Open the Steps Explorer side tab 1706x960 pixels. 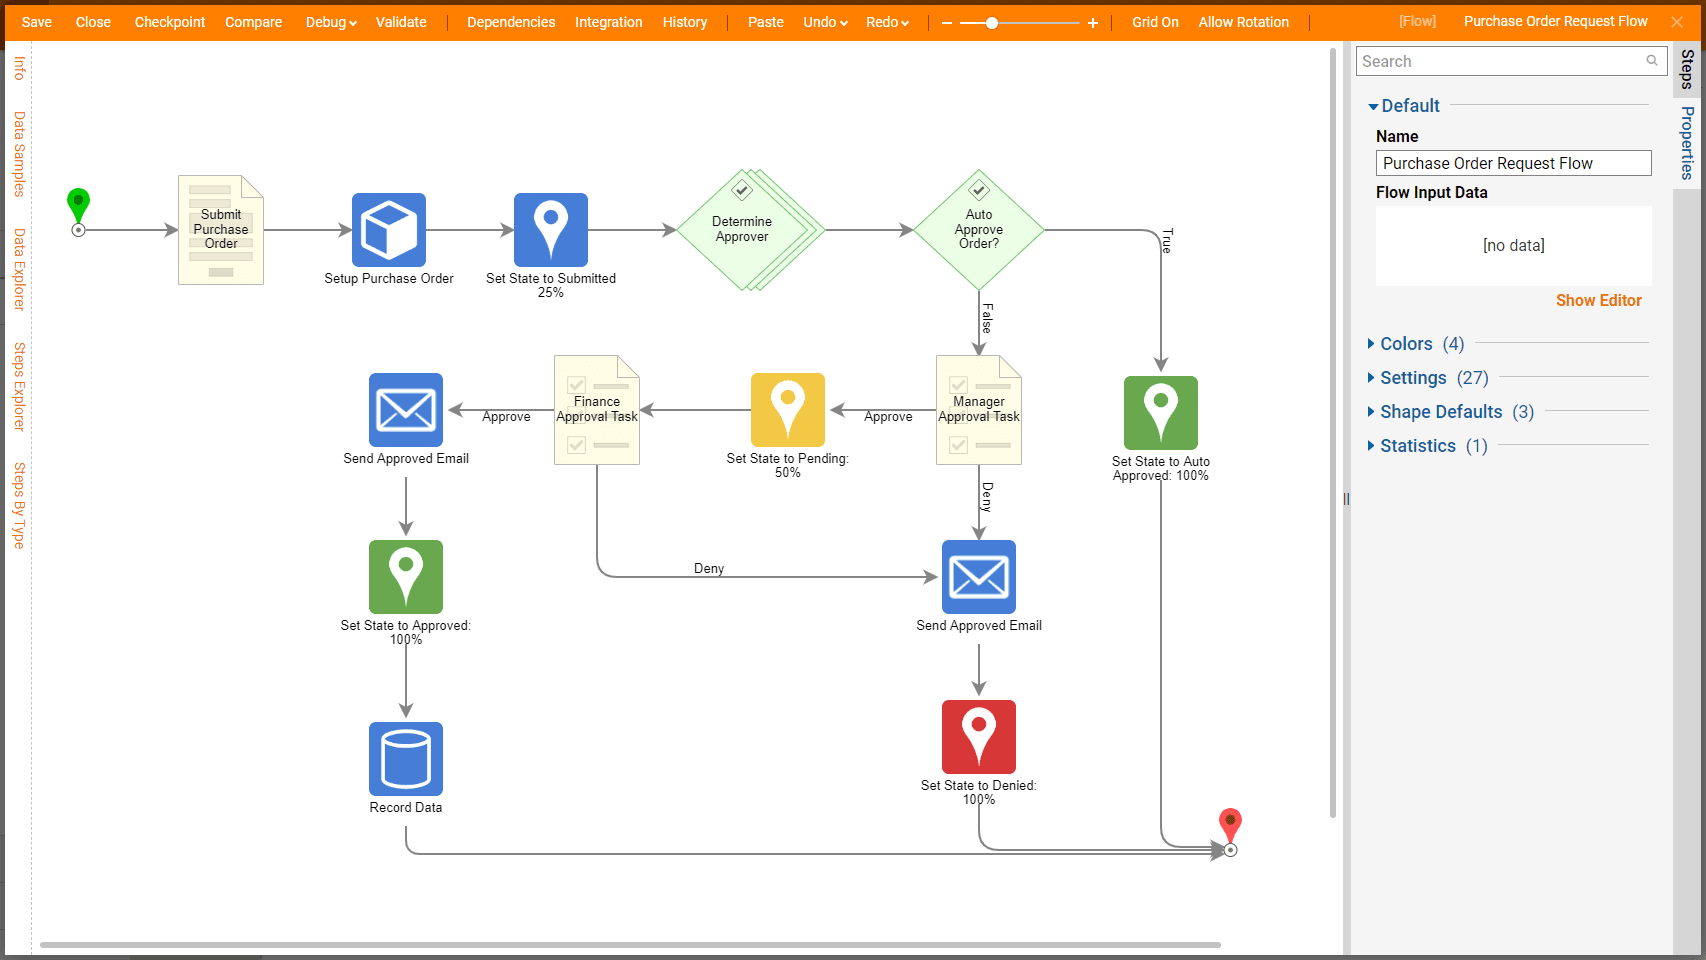click(x=19, y=386)
